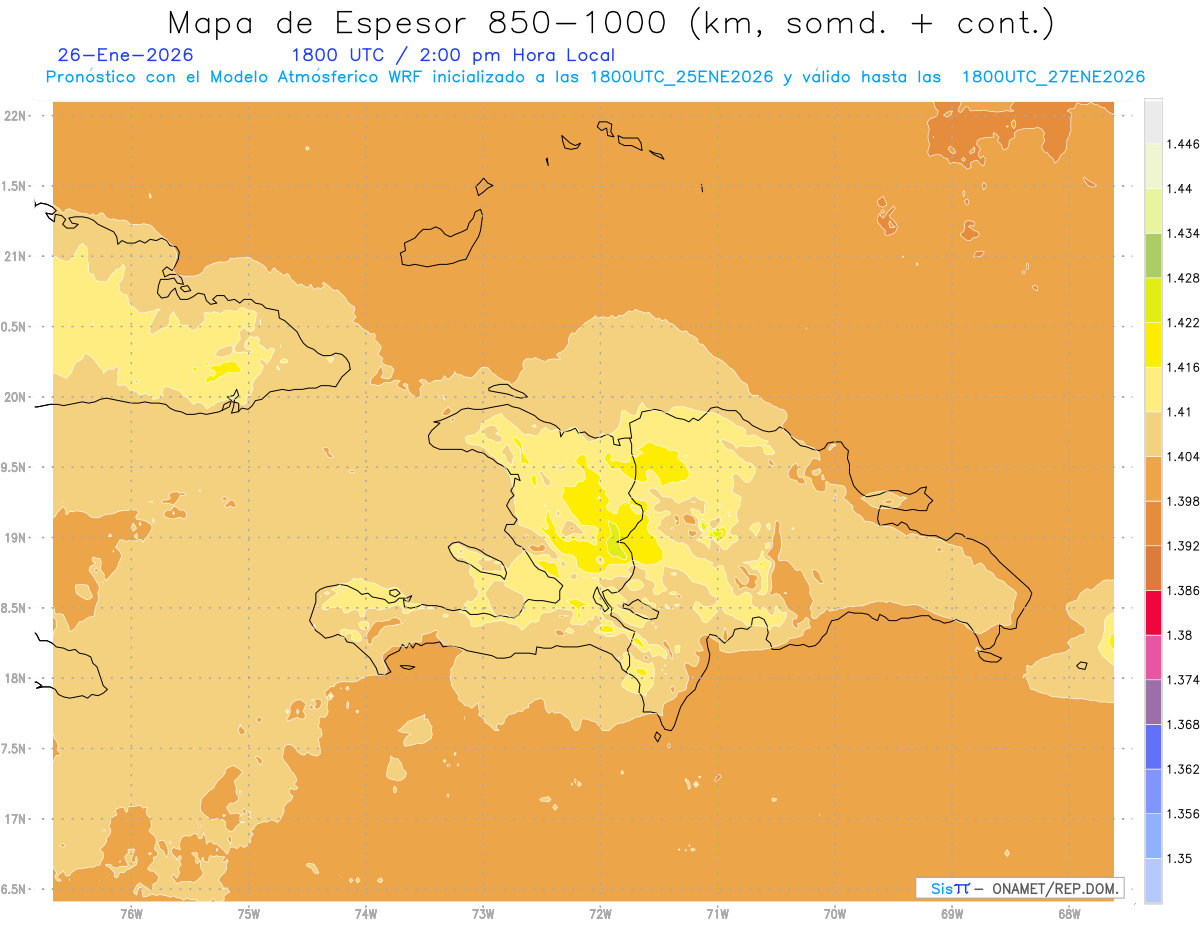Click the latitude label 17N

(x=15, y=819)
